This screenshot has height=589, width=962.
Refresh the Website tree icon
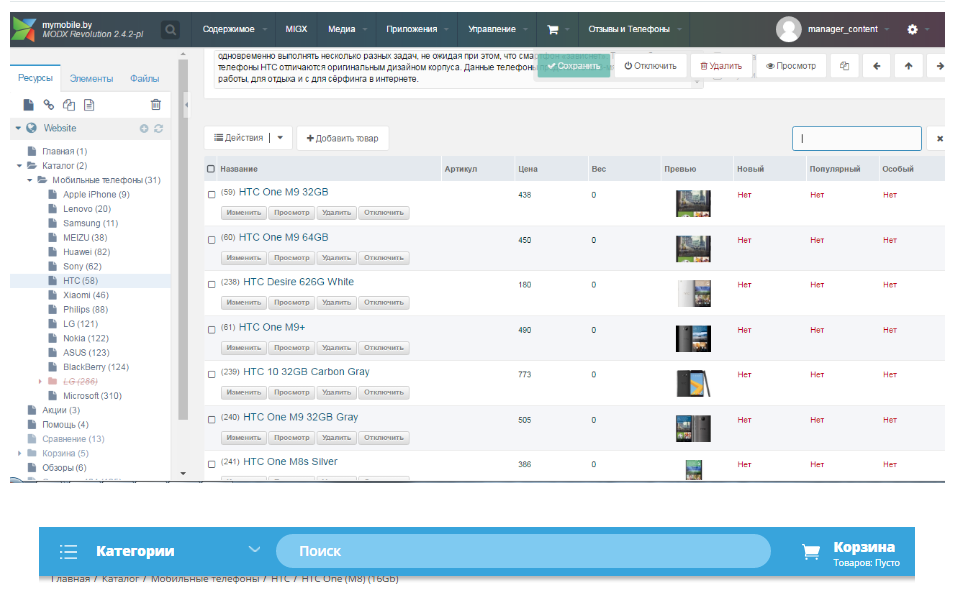click(x=158, y=128)
